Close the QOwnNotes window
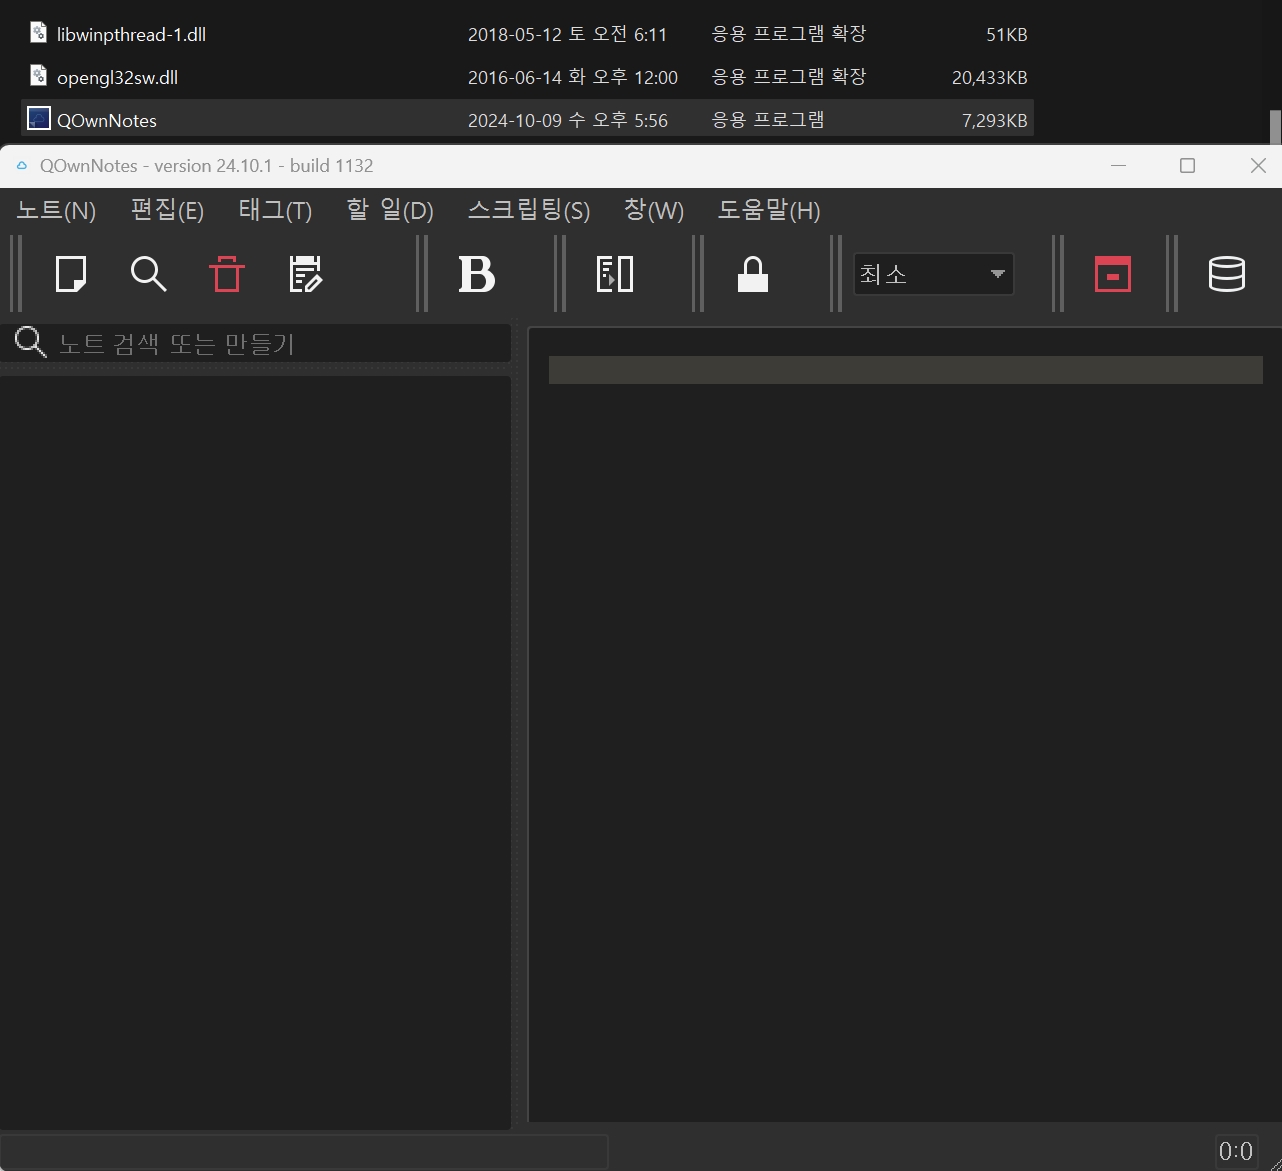Viewport: 1282px width, 1171px height. tap(1258, 166)
